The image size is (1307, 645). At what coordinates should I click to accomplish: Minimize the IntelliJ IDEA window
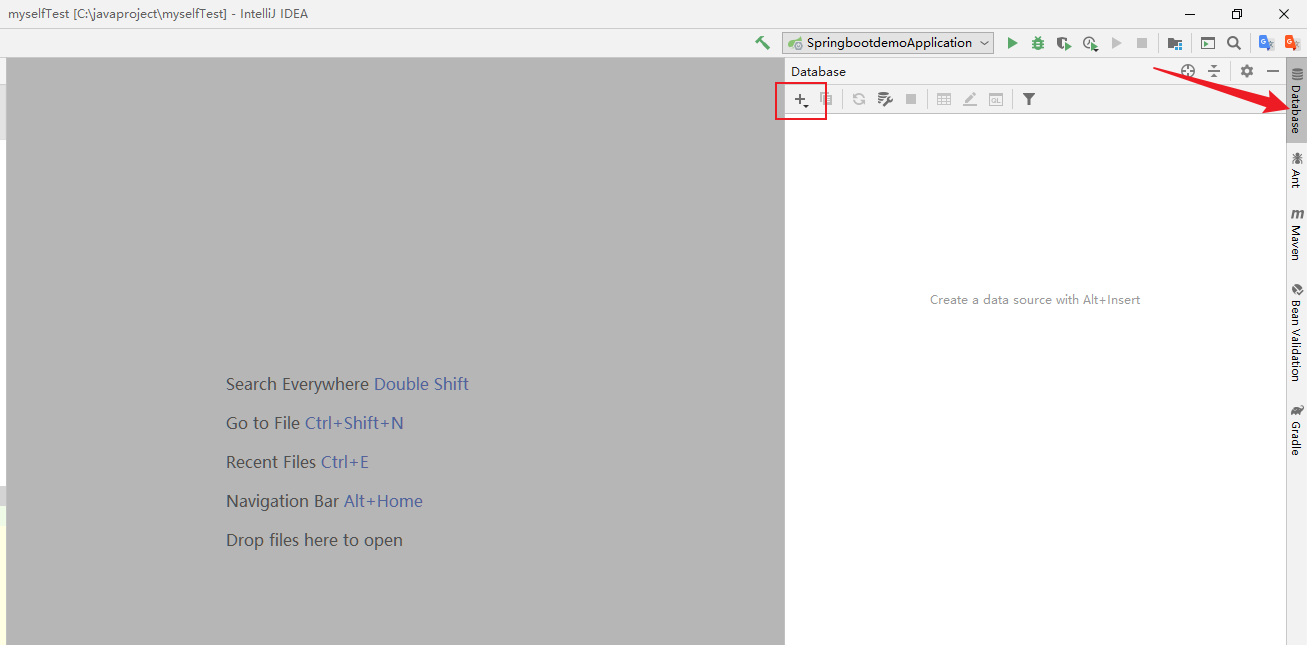[1190, 14]
